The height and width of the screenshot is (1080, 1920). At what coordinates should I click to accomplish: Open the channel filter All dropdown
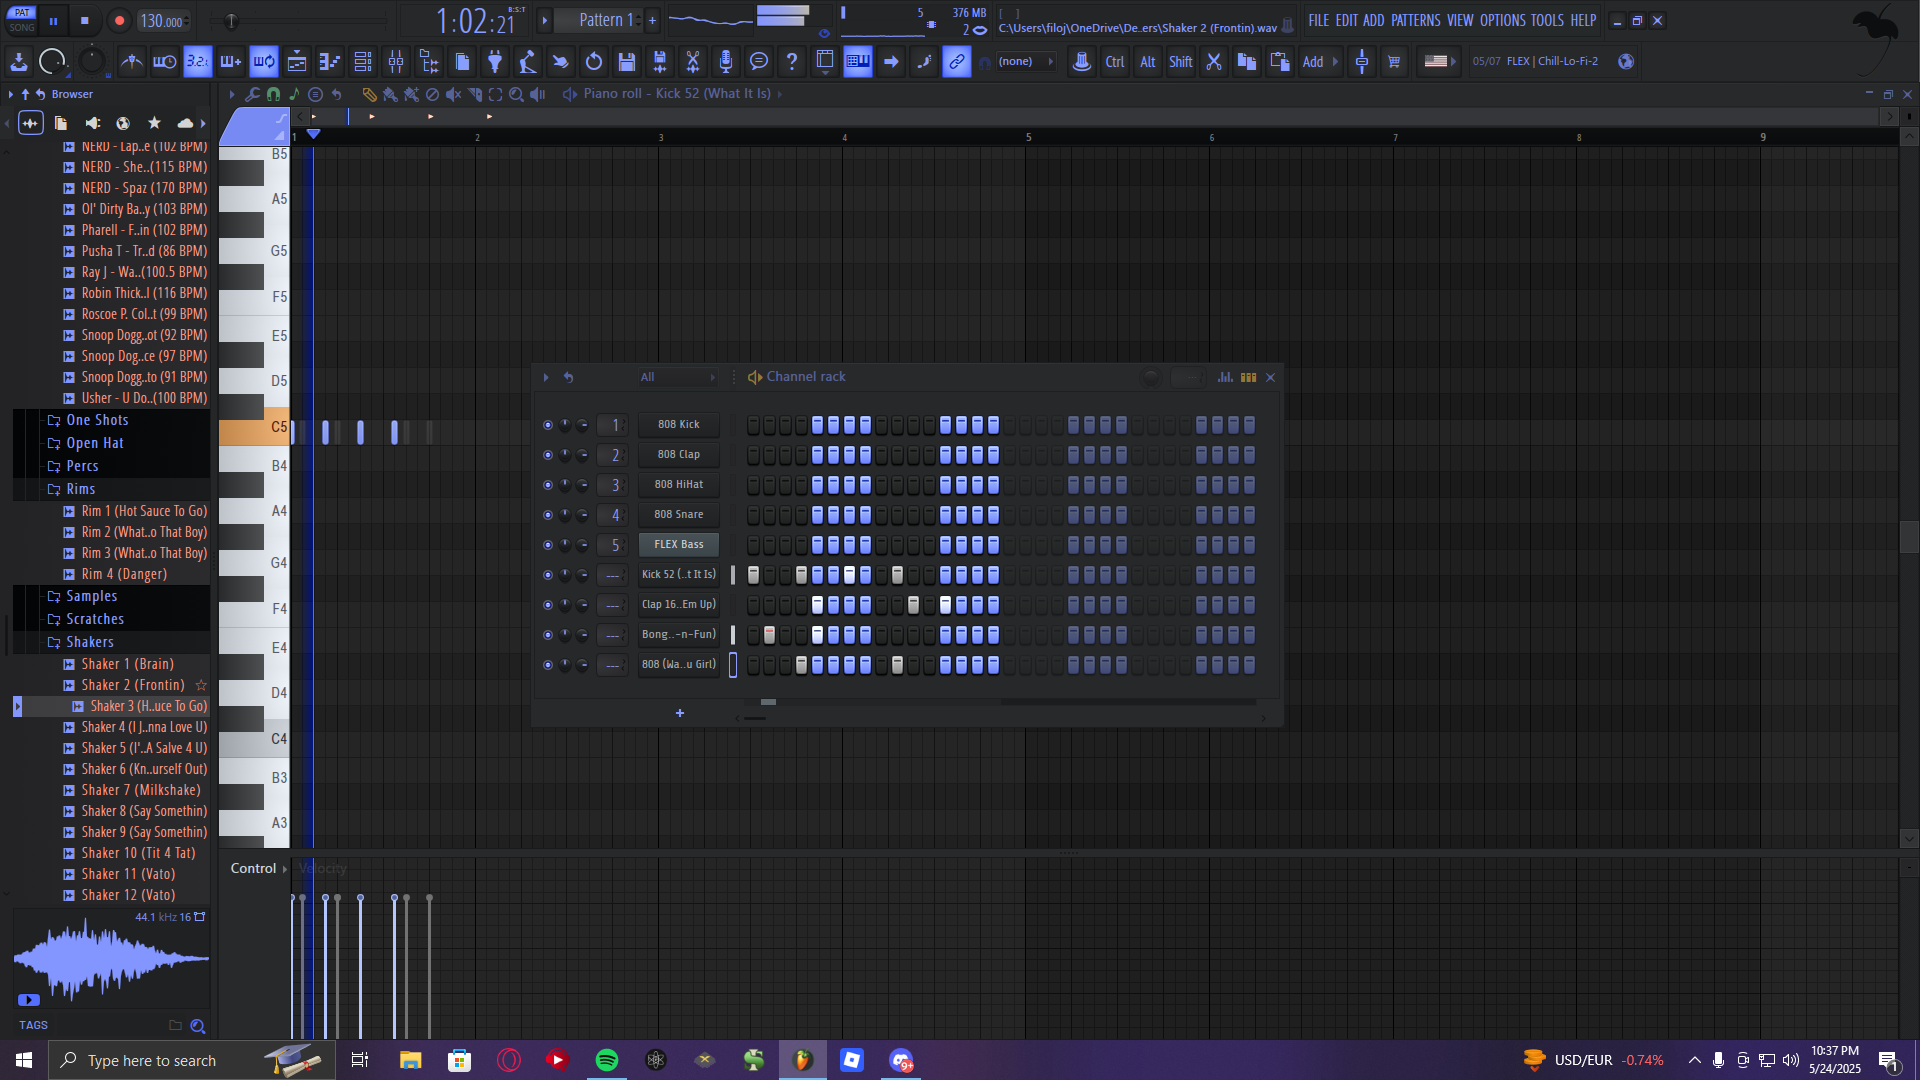pyautogui.click(x=677, y=377)
